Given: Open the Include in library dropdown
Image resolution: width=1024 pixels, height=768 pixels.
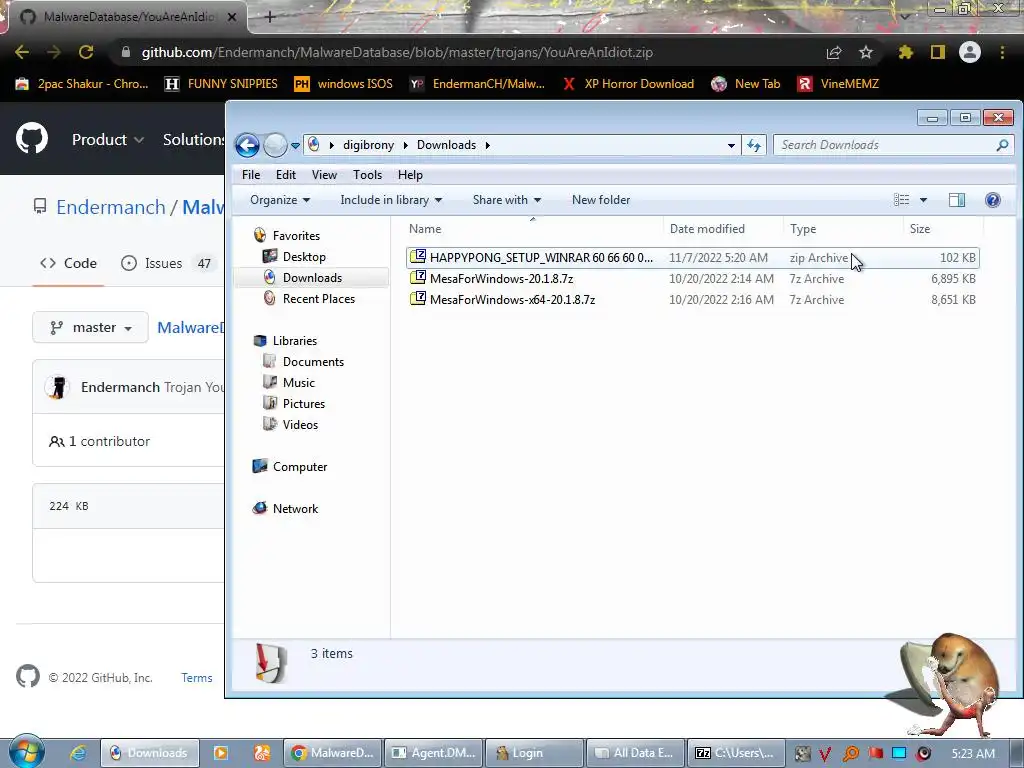Looking at the screenshot, I should point(391,200).
